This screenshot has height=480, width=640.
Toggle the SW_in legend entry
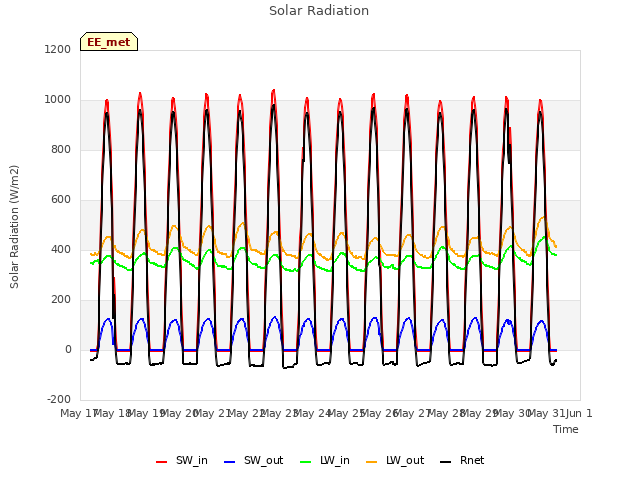pos(182,460)
